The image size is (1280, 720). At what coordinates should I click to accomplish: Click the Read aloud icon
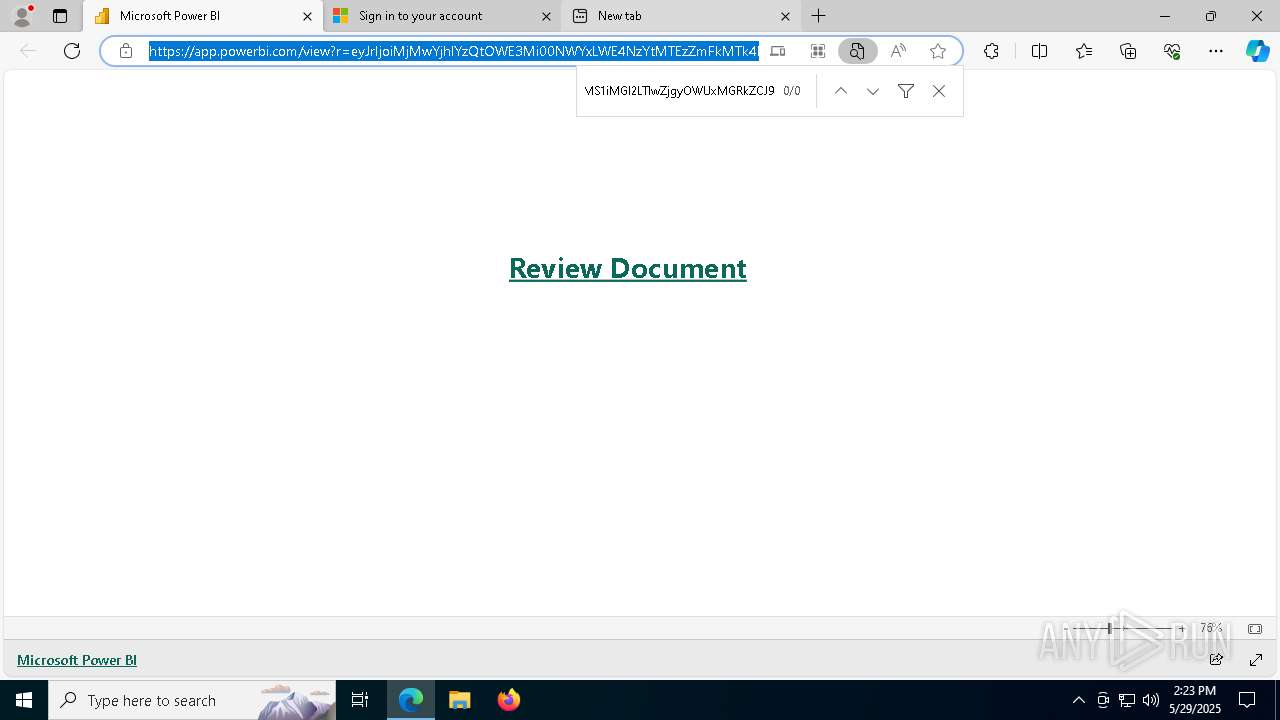[898, 51]
